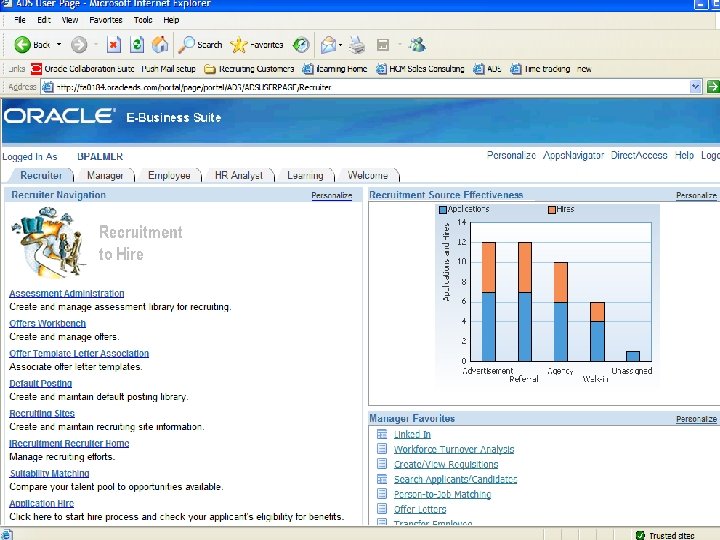Click the icon beside Search Applicants/Candidates
The image size is (720, 540).
pyautogui.click(x=382, y=479)
